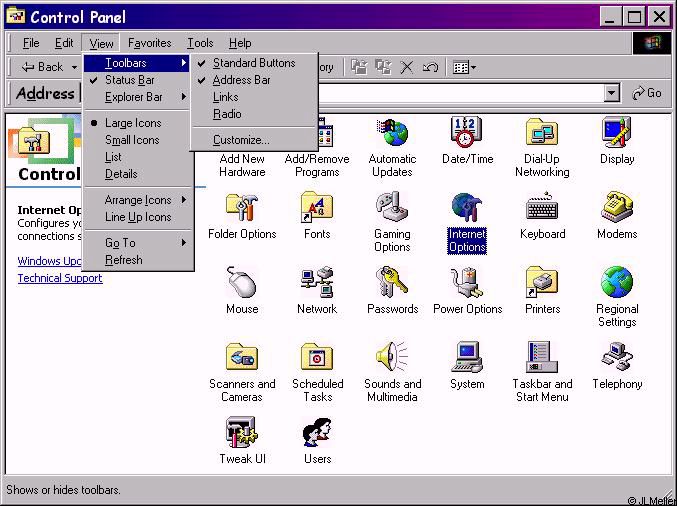Select Small Icons view
This screenshot has width=677, height=506.
tap(137, 140)
